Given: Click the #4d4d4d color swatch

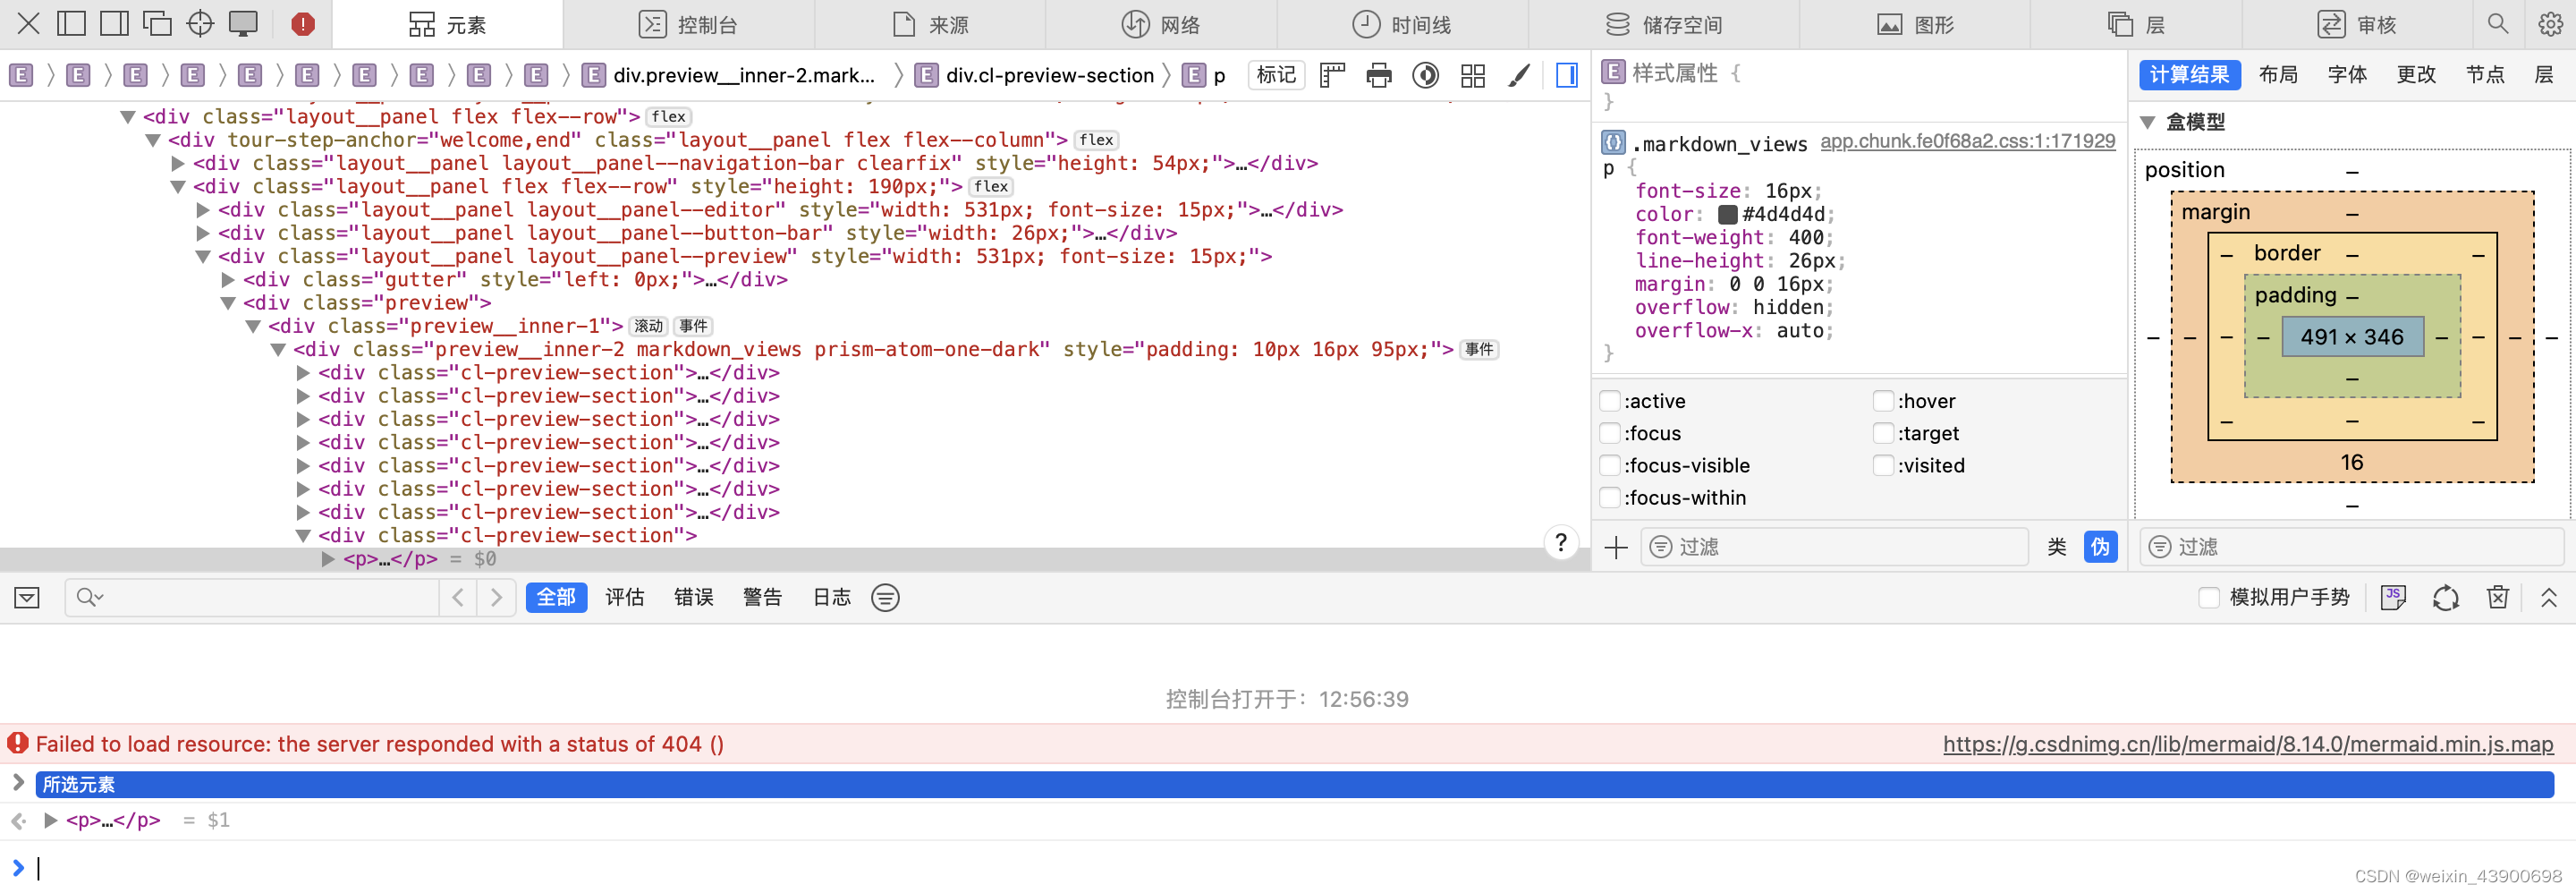Looking at the screenshot, I should click(1727, 214).
